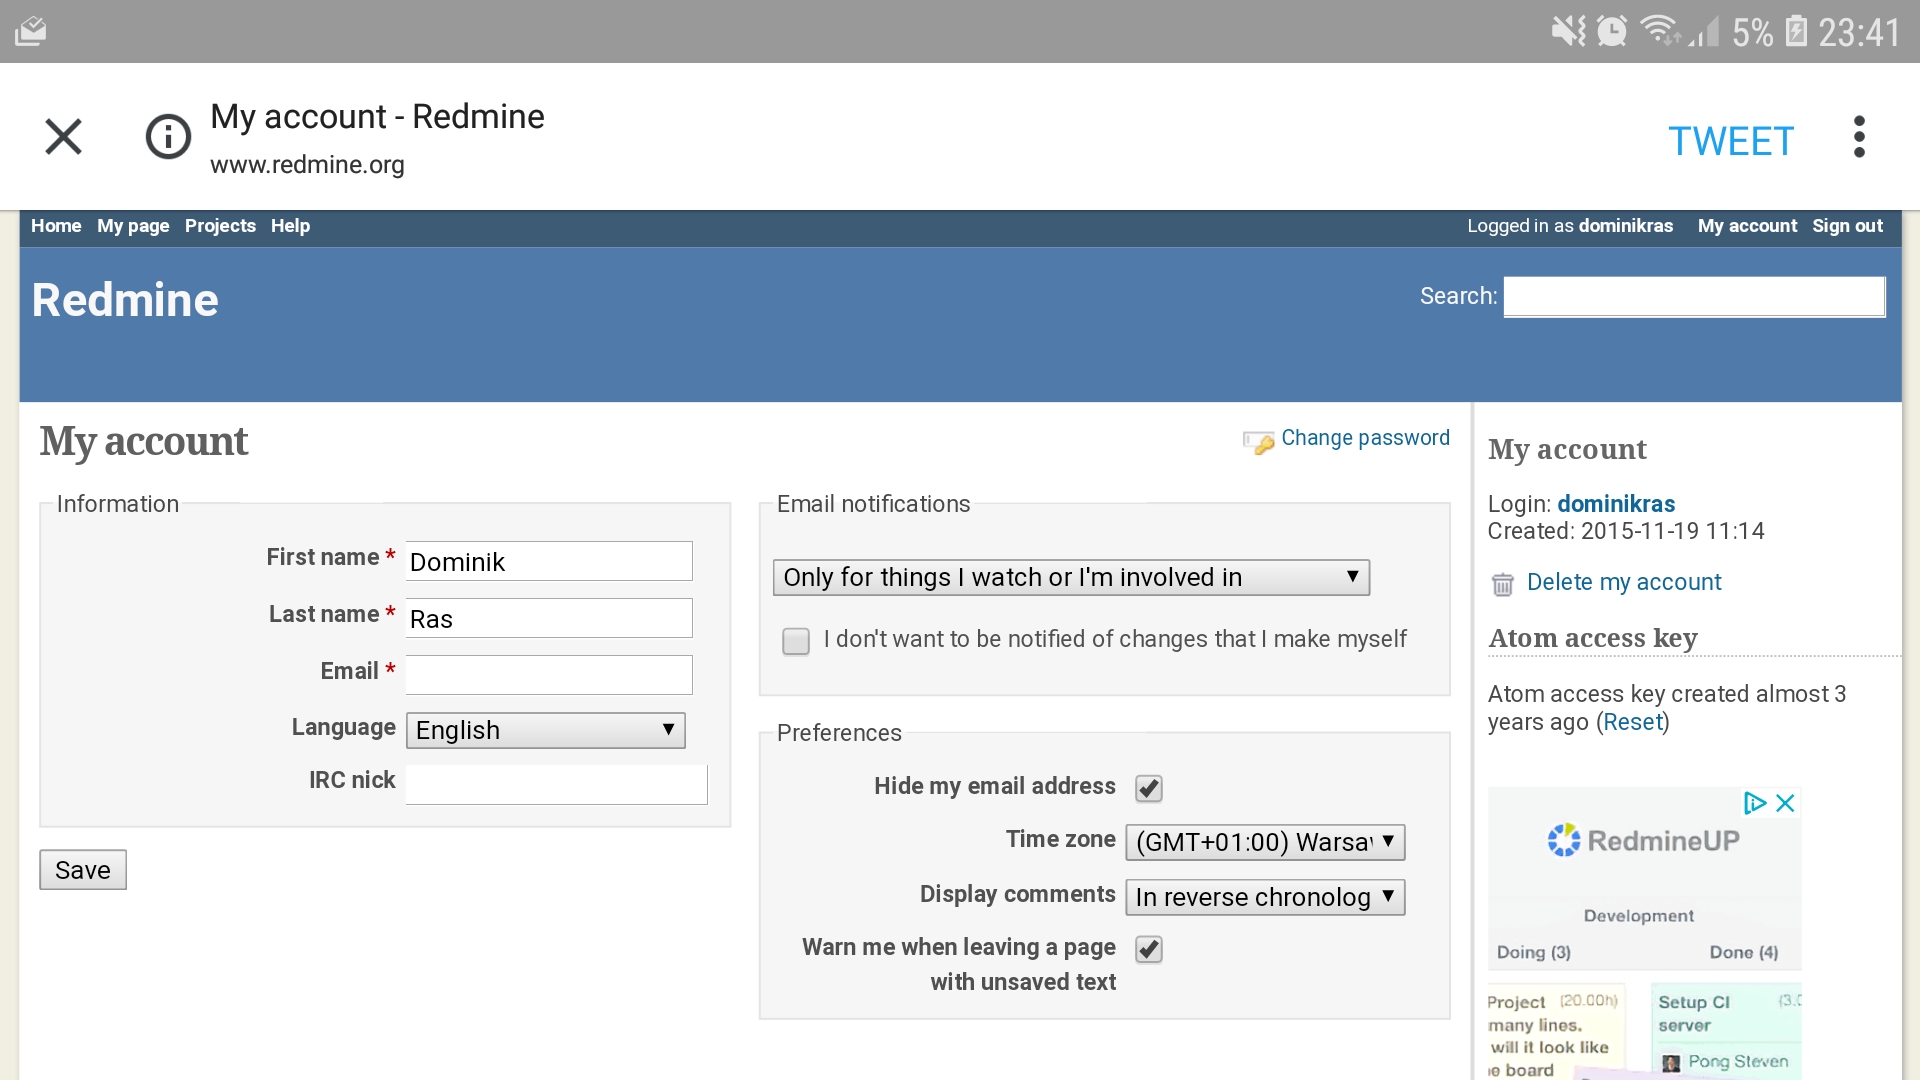1920x1080 pixels.
Task: Click the empty Email field
Action: 549,675
